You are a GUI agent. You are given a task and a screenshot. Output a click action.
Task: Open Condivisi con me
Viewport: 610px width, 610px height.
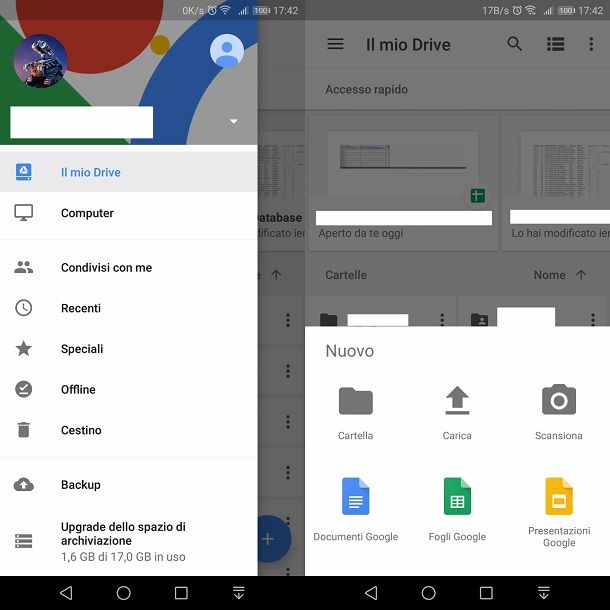(128, 267)
